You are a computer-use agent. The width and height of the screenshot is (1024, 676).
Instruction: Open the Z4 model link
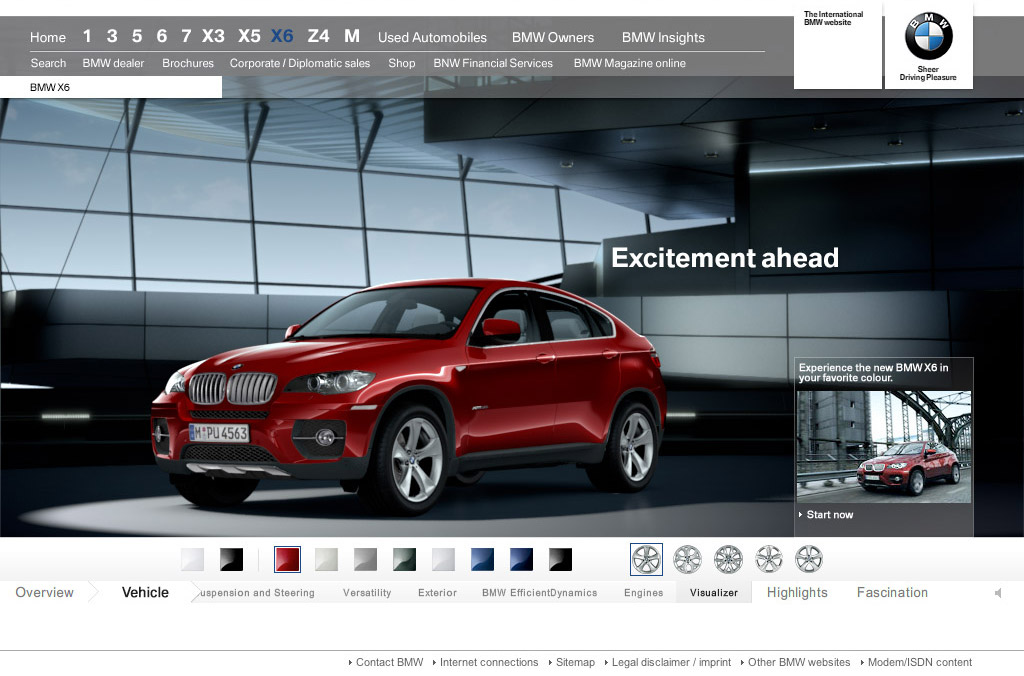tap(318, 36)
